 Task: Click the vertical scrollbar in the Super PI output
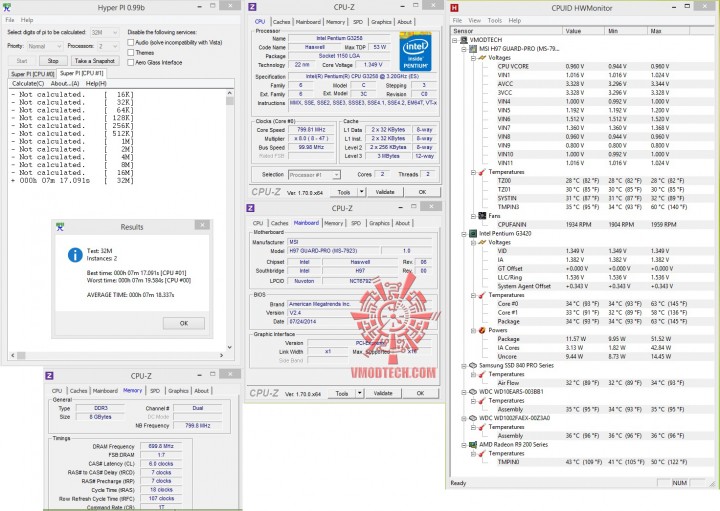[230, 221]
